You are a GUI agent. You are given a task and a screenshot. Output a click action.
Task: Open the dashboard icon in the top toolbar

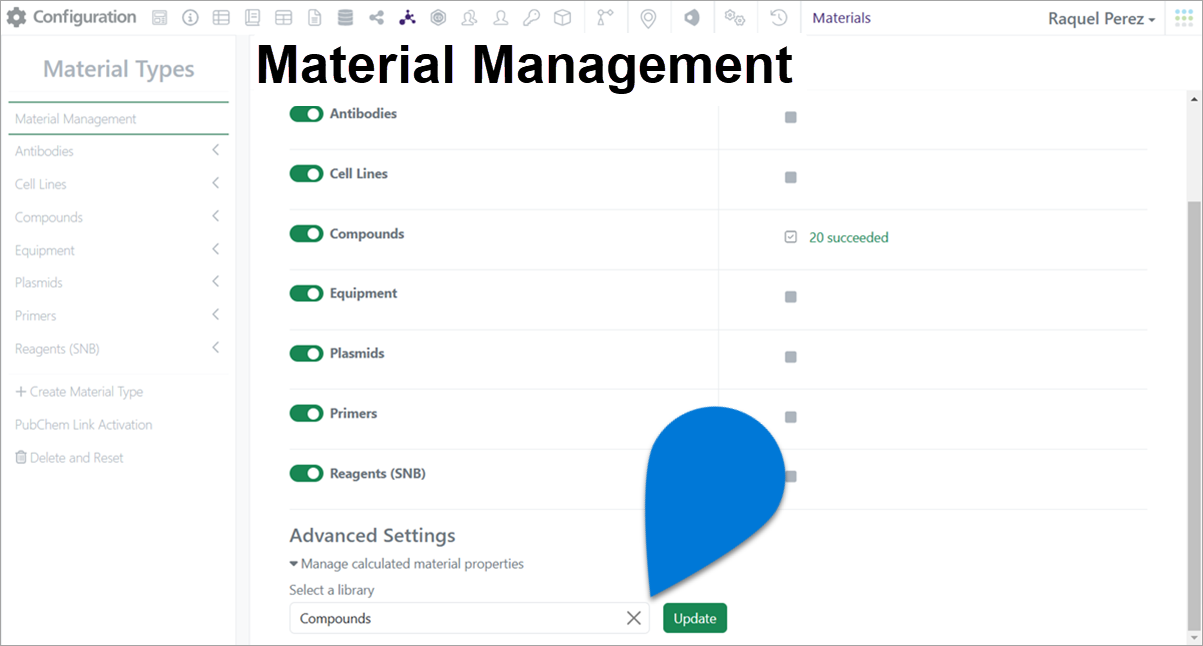tap(160, 18)
